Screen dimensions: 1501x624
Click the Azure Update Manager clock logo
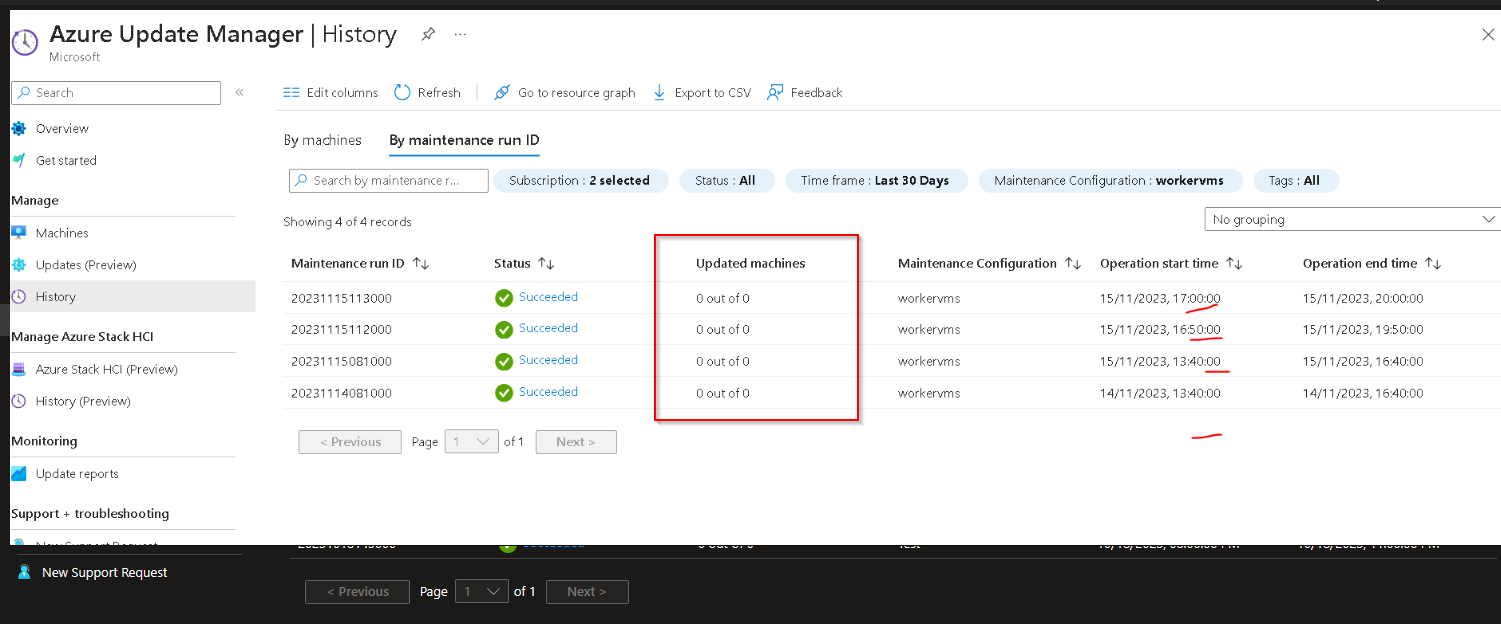click(x=25, y=41)
